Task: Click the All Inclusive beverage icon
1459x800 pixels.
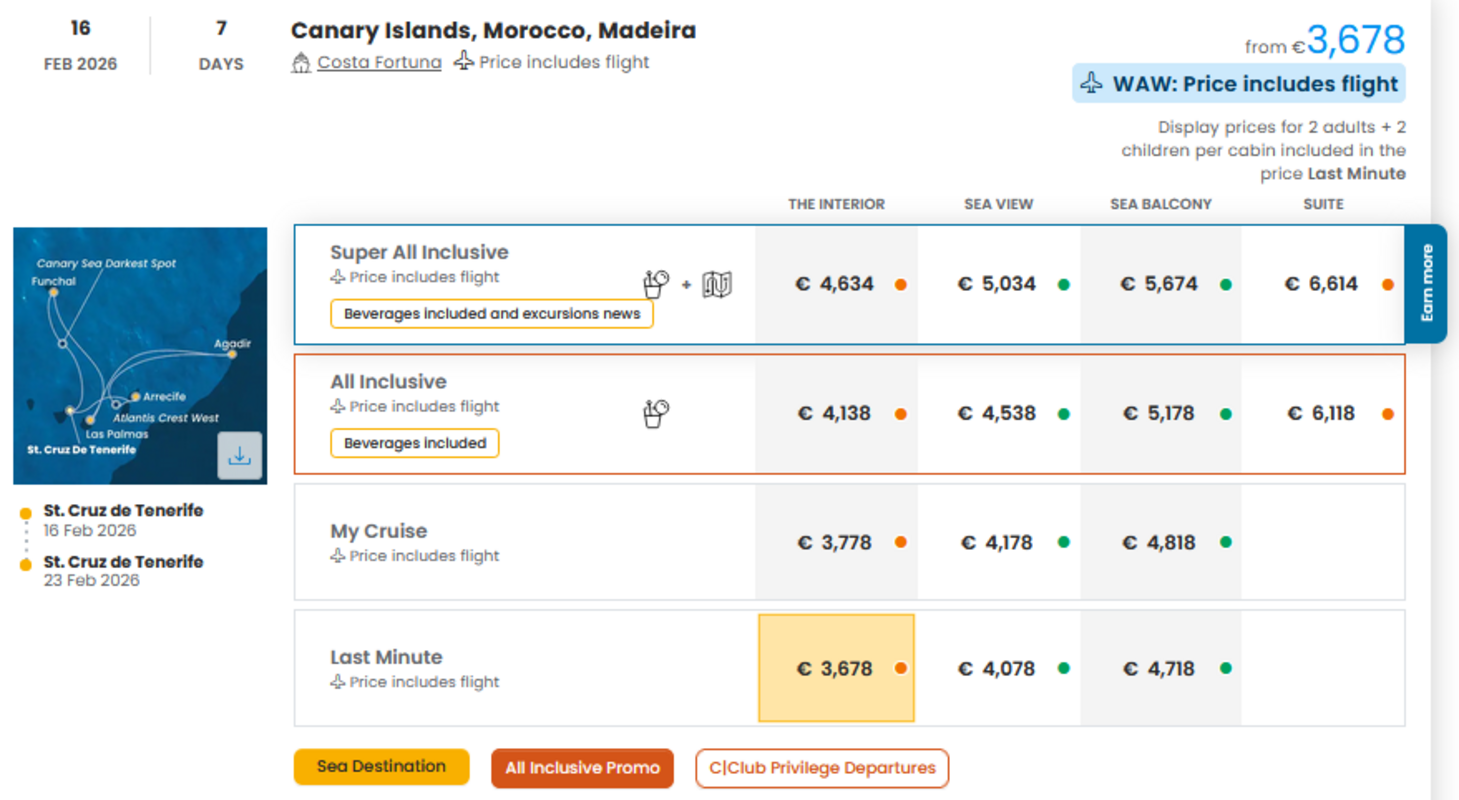Action: point(656,413)
